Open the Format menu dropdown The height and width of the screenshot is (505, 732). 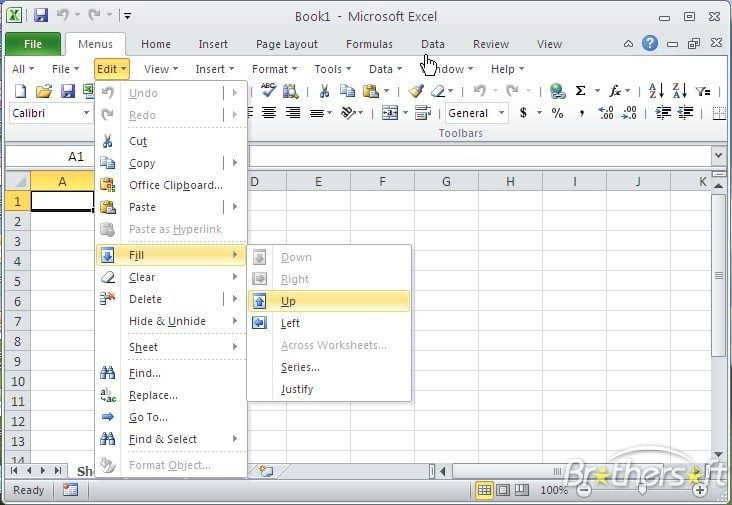274,69
